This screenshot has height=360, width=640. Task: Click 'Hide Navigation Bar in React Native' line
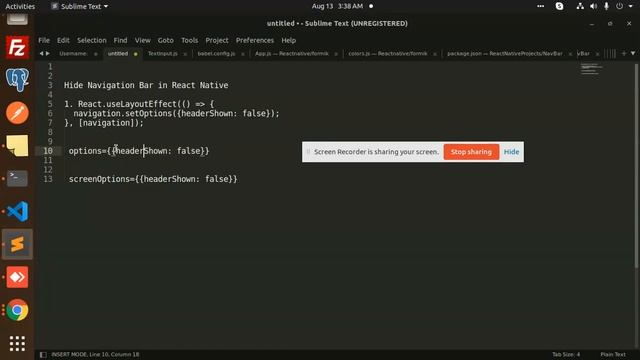[146, 85]
